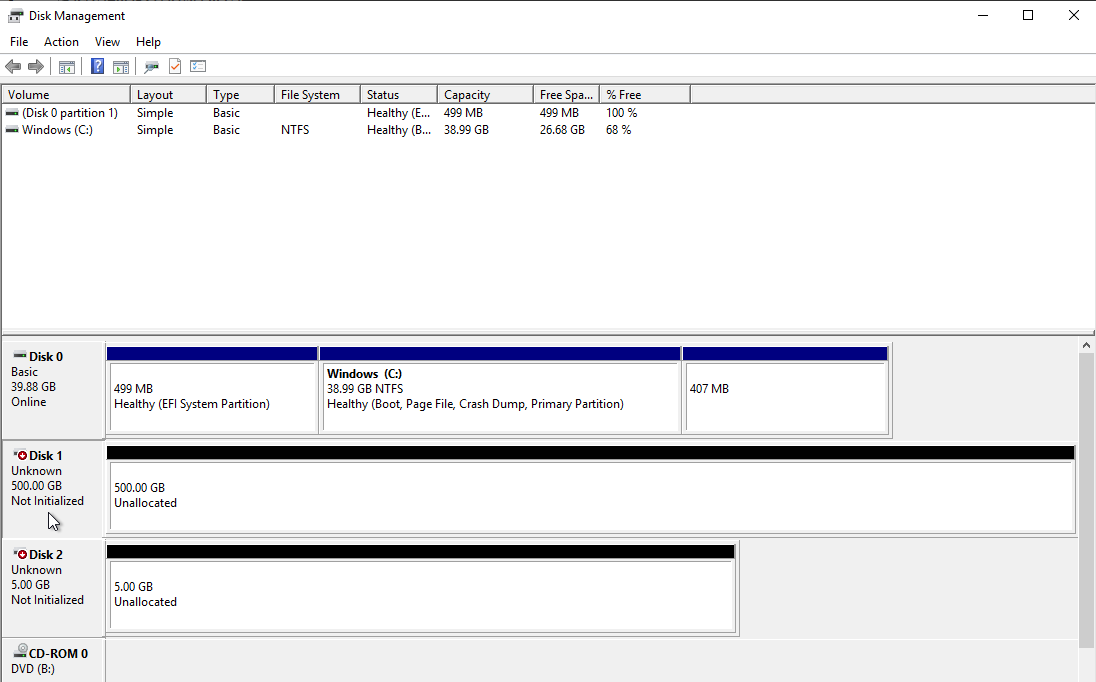Open the View menu
The height and width of the screenshot is (682, 1096).
coord(108,42)
